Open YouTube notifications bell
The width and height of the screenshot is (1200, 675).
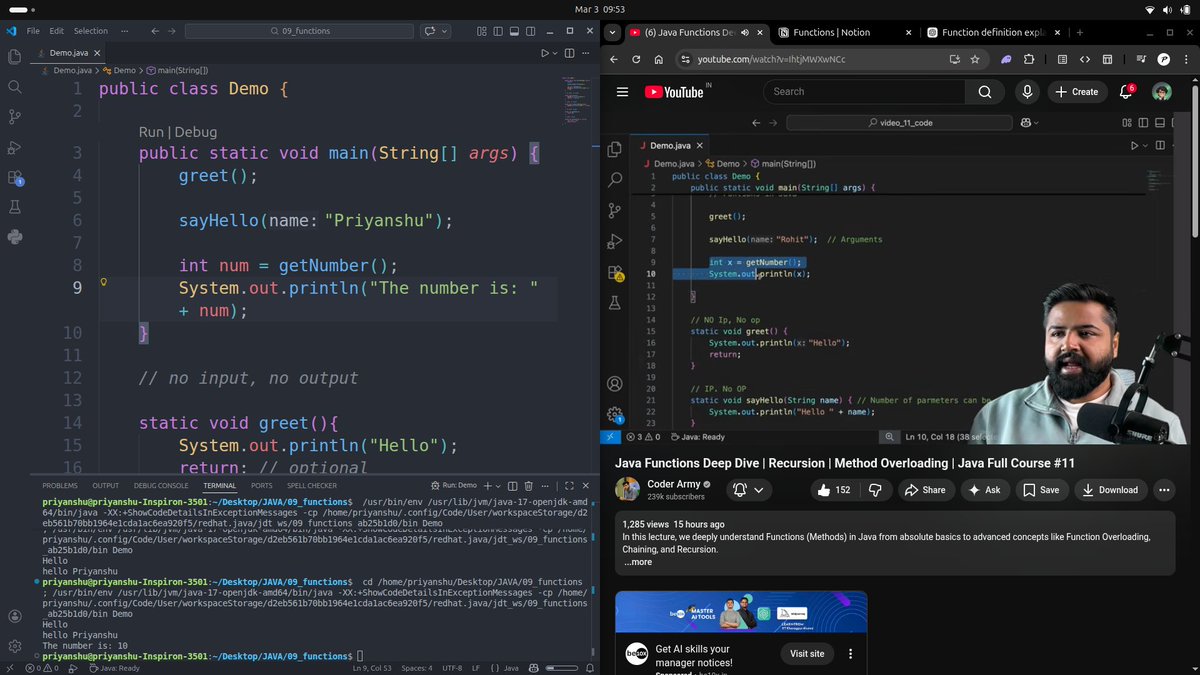click(x=1126, y=92)
